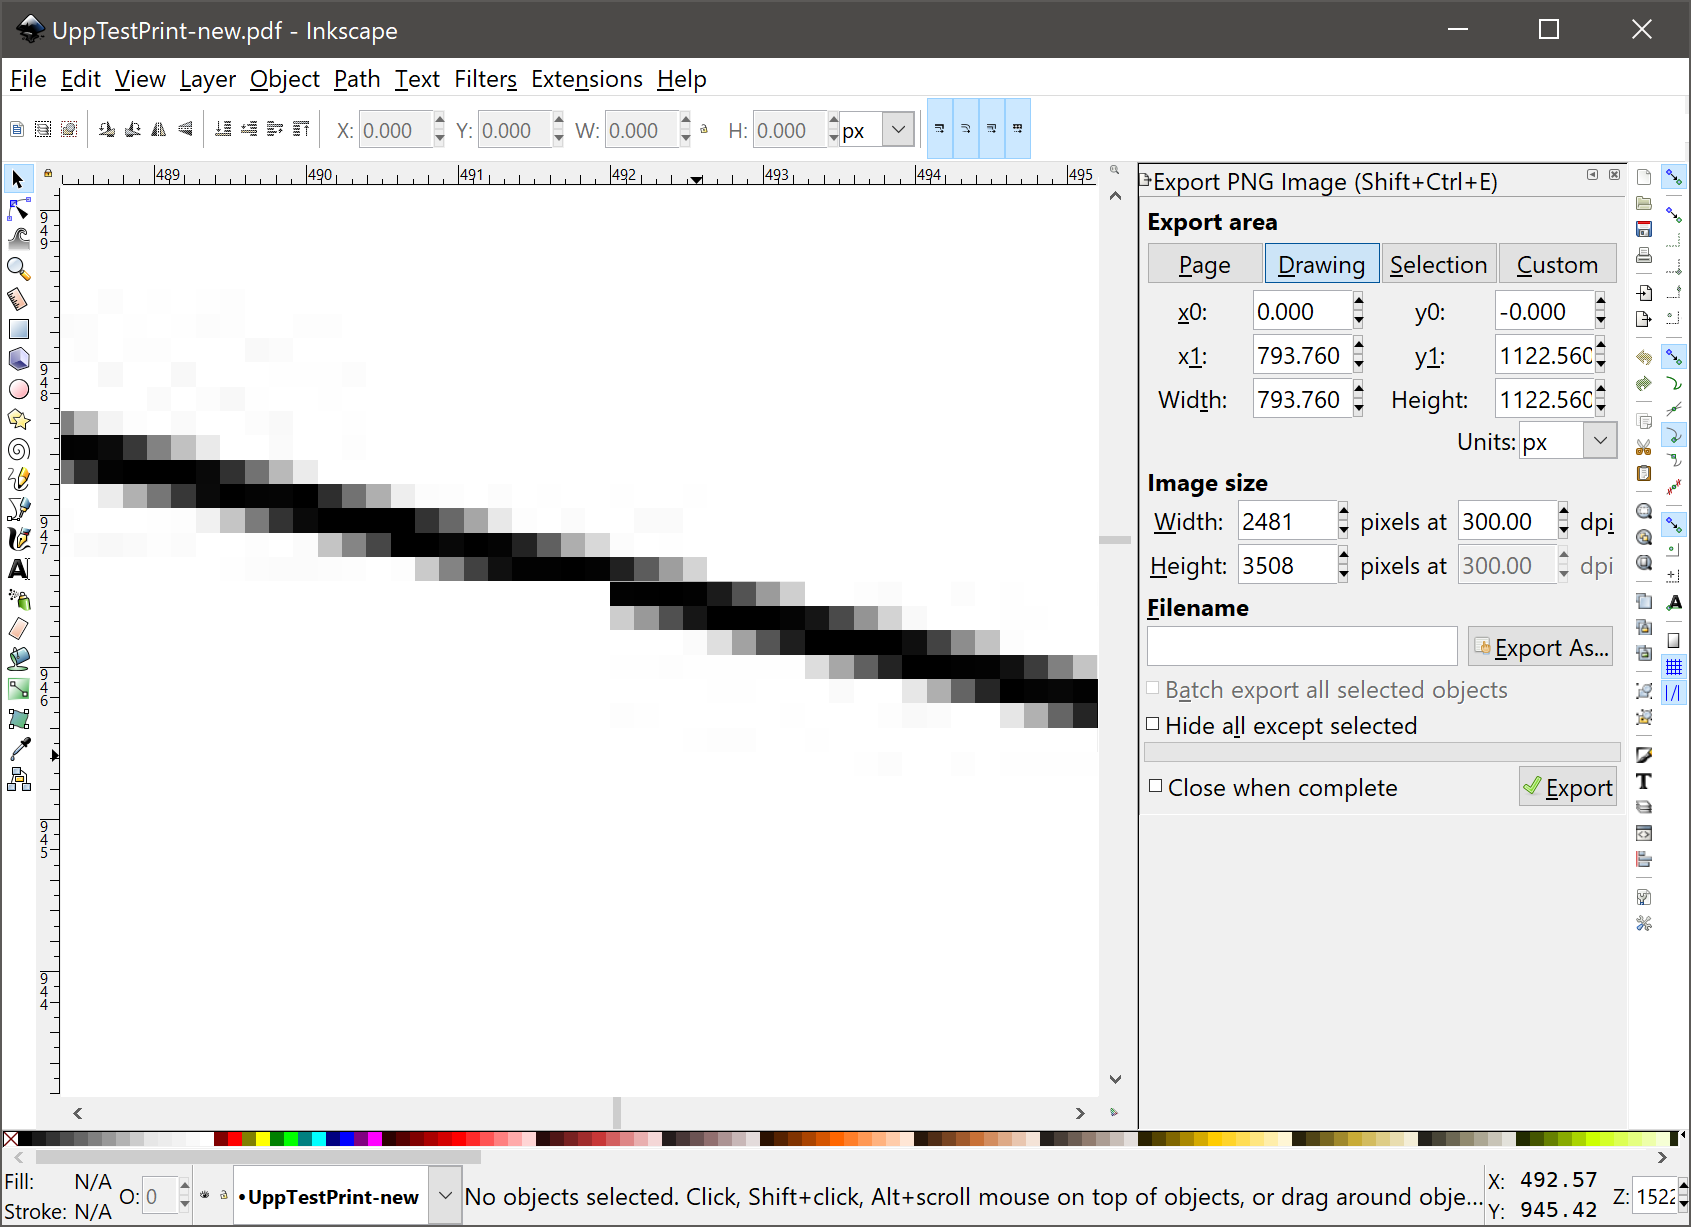
Task: Open the UppTestPrint-new layer dropdown
Action: coord(445,1196)
